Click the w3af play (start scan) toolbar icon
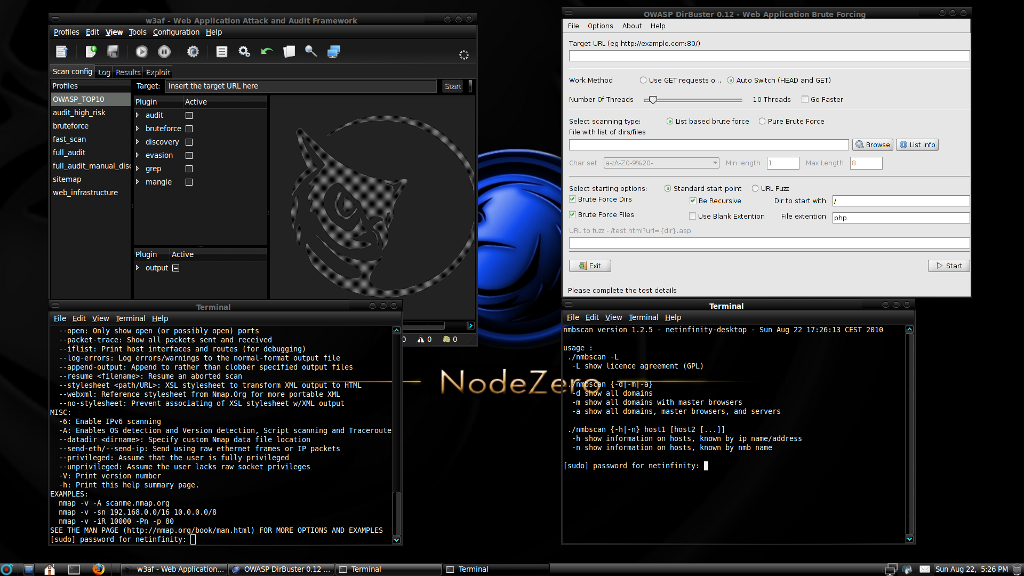Screen dimensions: 1024x576 tap(141, 52)
